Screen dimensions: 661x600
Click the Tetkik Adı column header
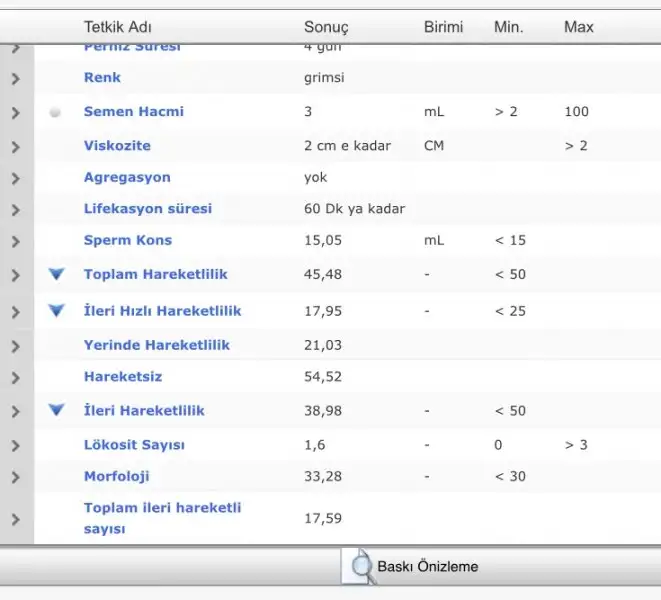click(x=118, y=27)
